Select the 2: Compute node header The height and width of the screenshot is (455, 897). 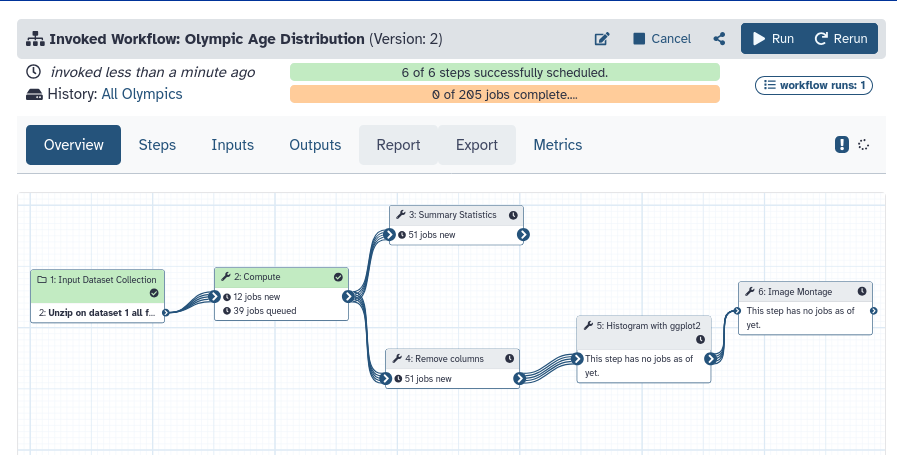click(281, 277)
